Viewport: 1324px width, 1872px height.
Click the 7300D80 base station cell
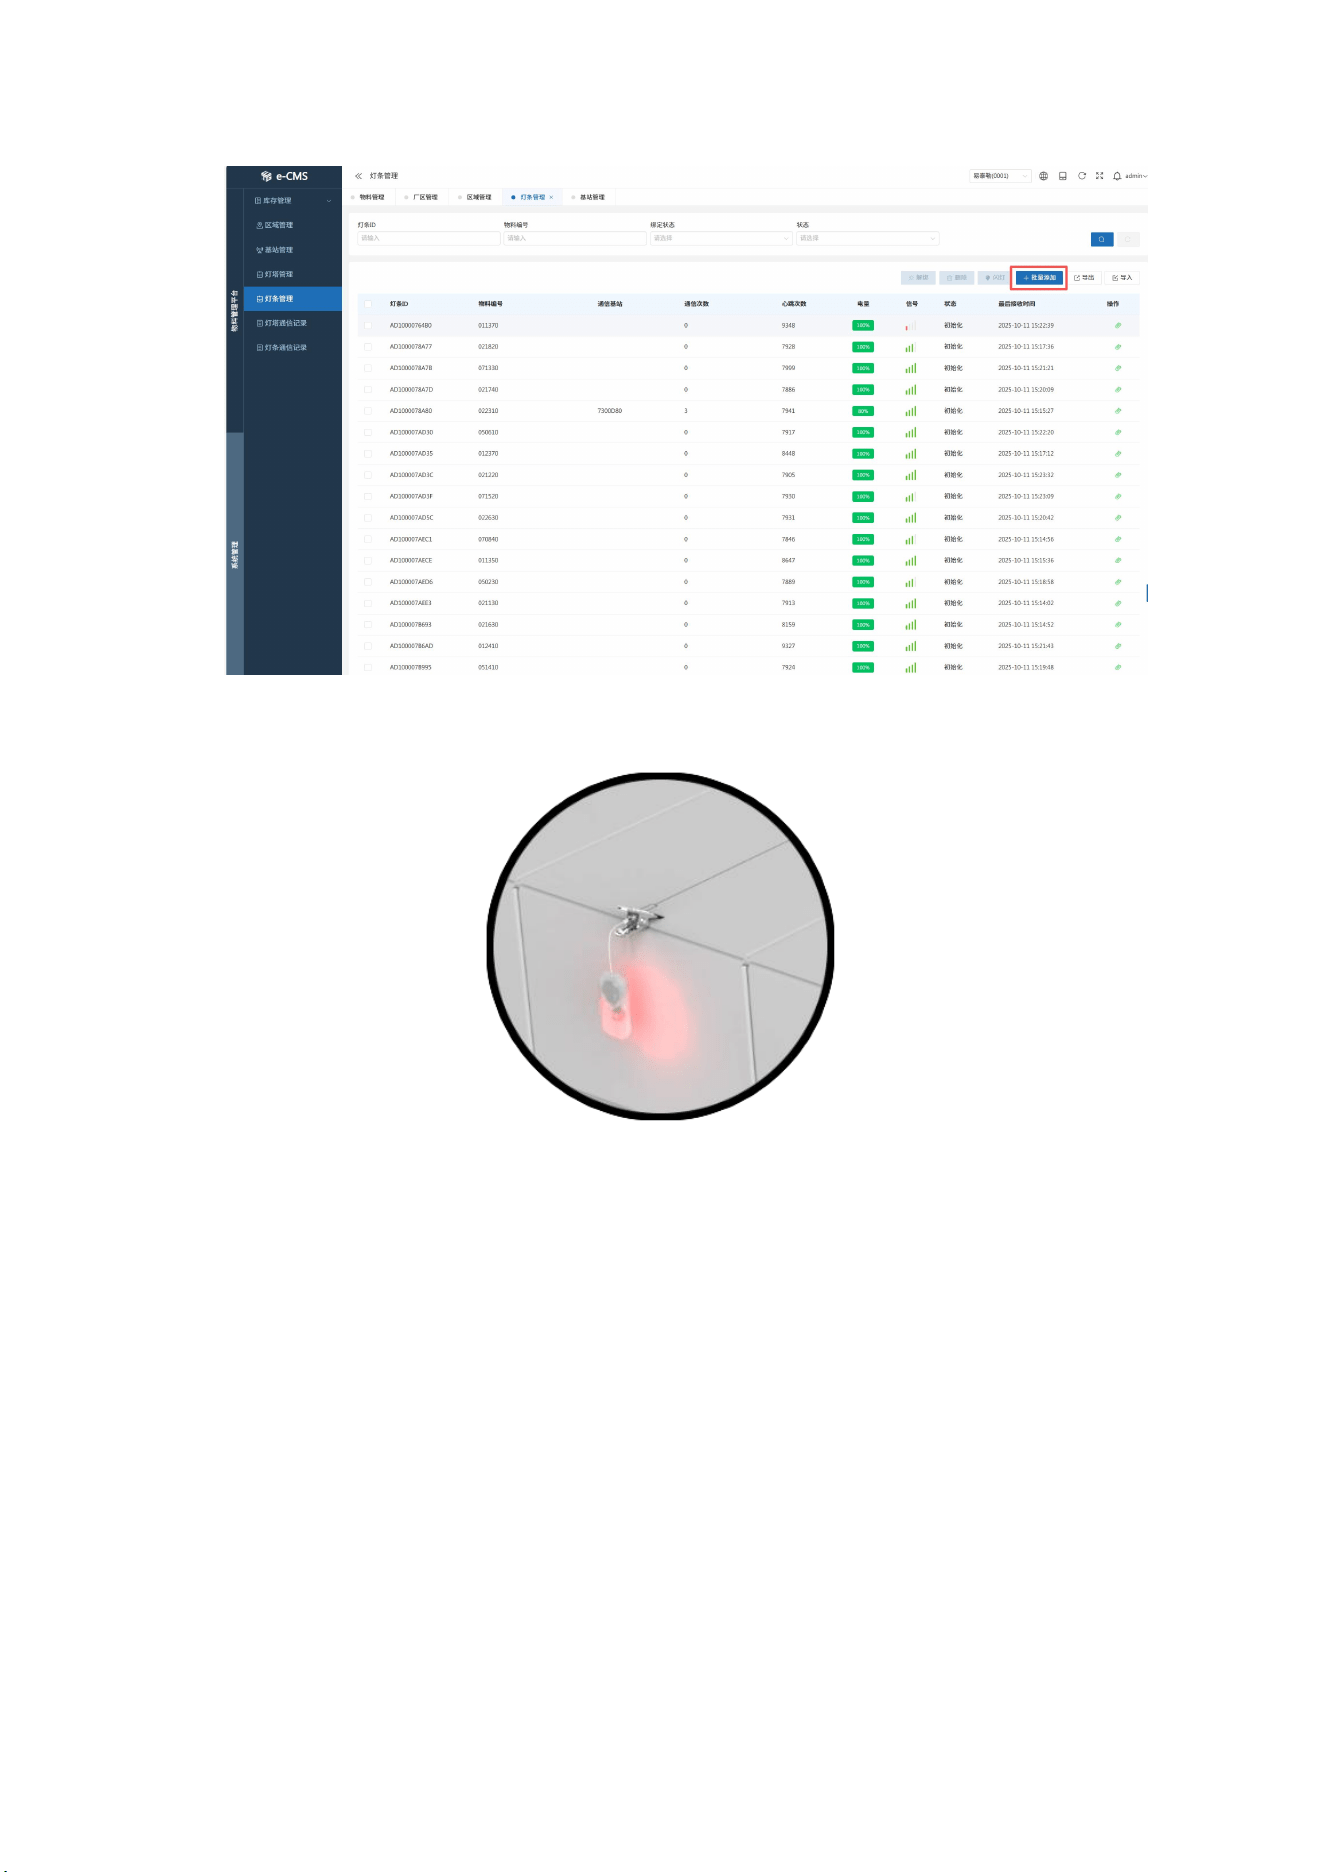tap(610, 411)
